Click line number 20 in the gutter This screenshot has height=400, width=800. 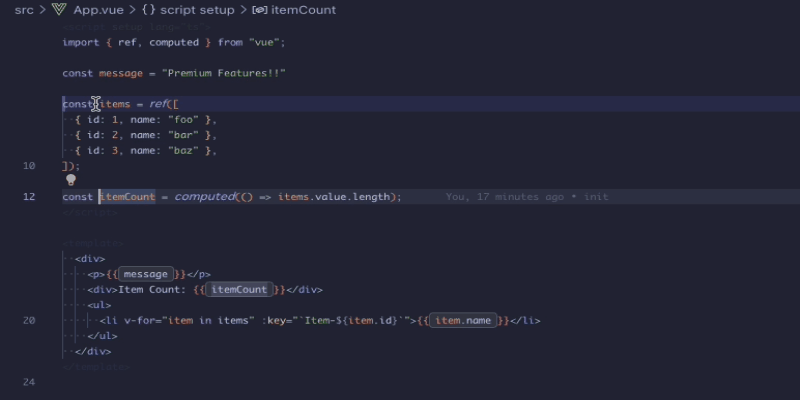pyautogui.click(x=29, y=320)
